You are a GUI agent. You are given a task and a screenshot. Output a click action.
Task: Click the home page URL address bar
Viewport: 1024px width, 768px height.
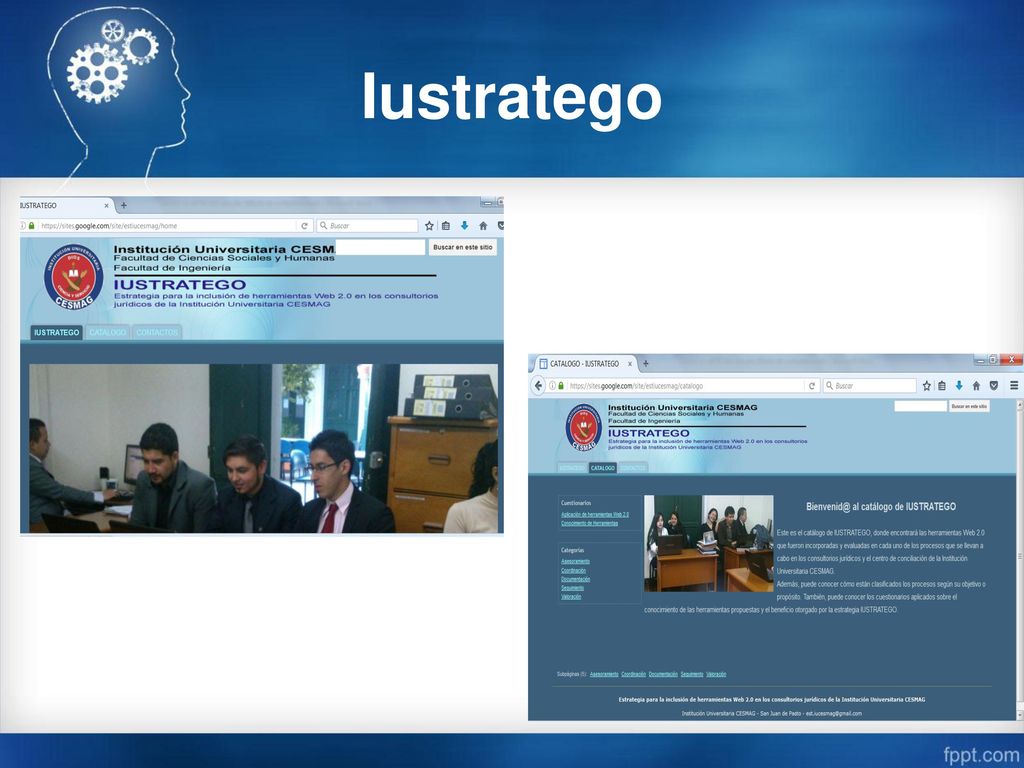pos(167,226)
